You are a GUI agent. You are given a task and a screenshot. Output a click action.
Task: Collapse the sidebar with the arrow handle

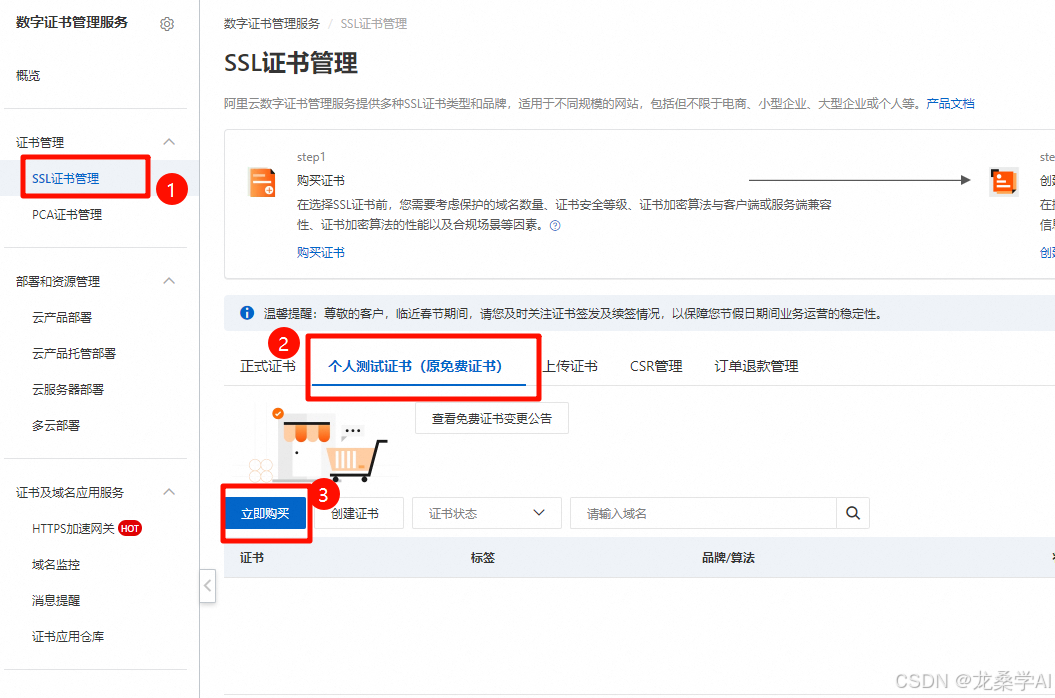[208, 586]
